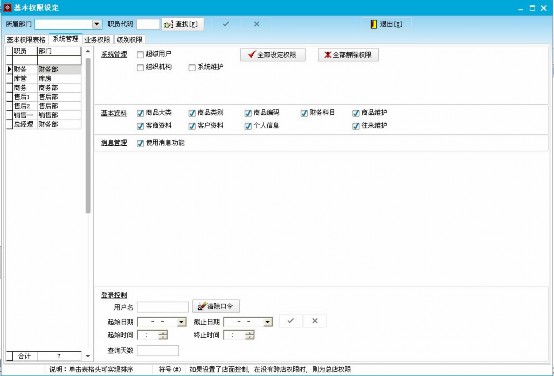
Task: Click the top toolbar checkmark confirm icon
Action: [226, 24]
